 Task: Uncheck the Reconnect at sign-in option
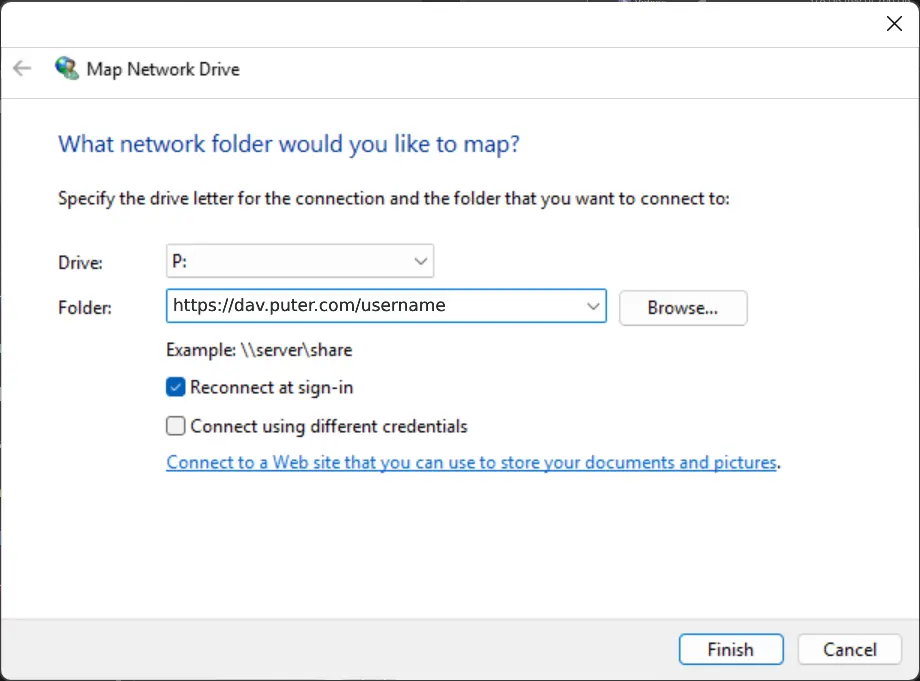[x=175, y=387]
